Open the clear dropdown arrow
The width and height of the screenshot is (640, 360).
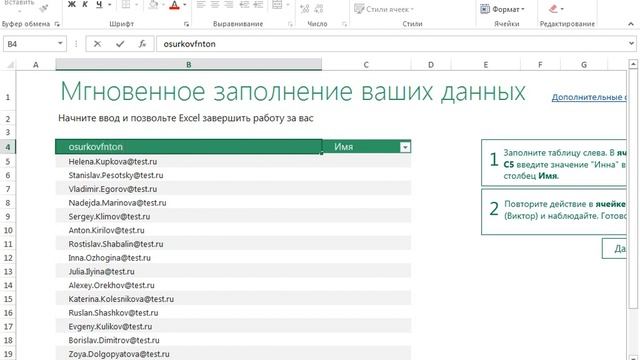click(x=562, y=9)
